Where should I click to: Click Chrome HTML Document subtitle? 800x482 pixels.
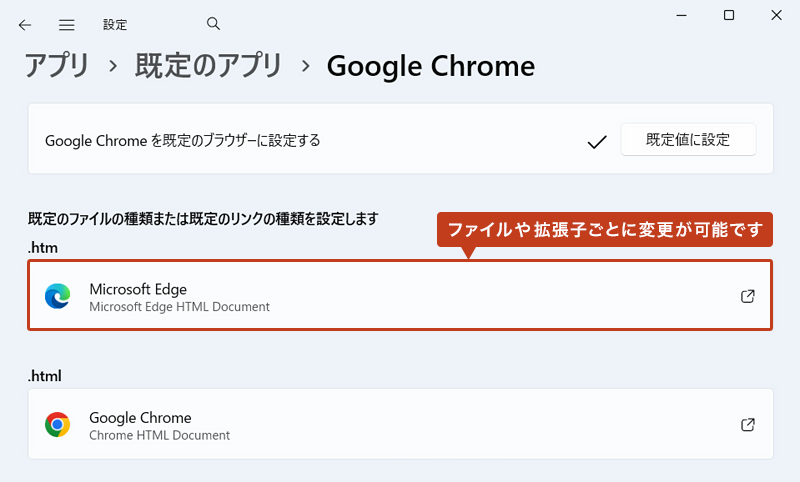point(160,435)
